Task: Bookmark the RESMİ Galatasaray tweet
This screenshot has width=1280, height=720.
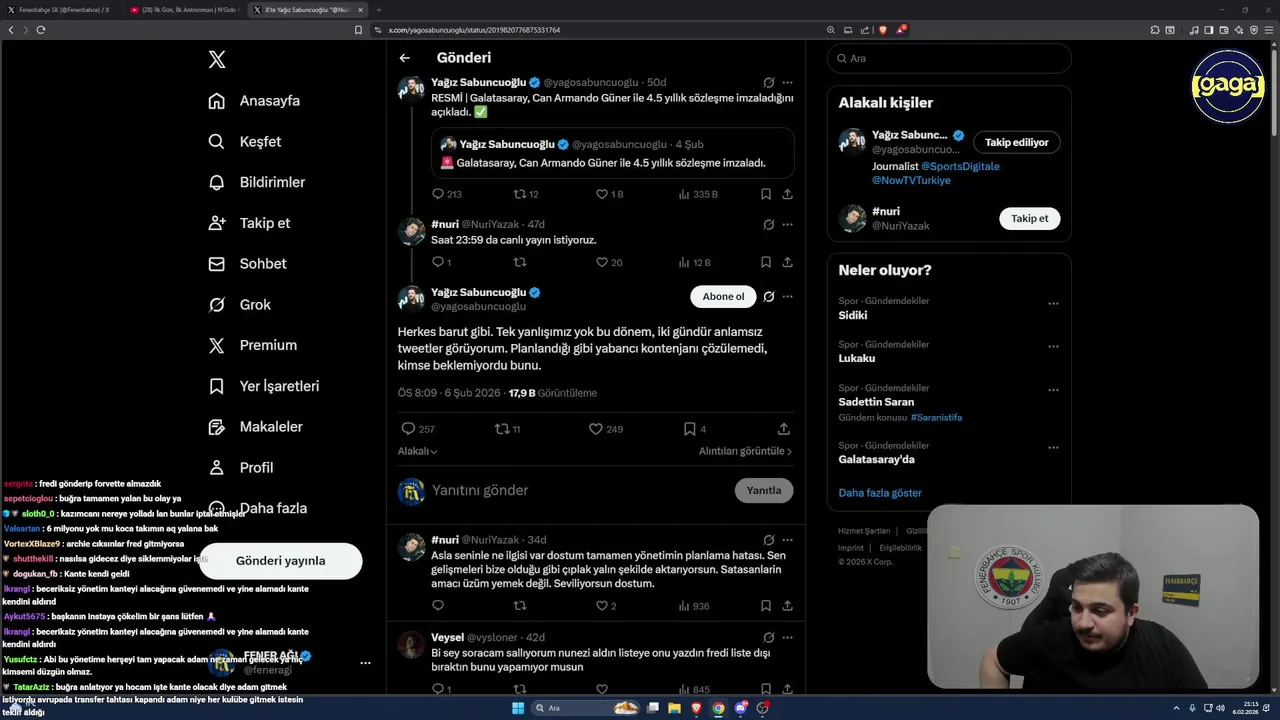Action: point(766,194)
